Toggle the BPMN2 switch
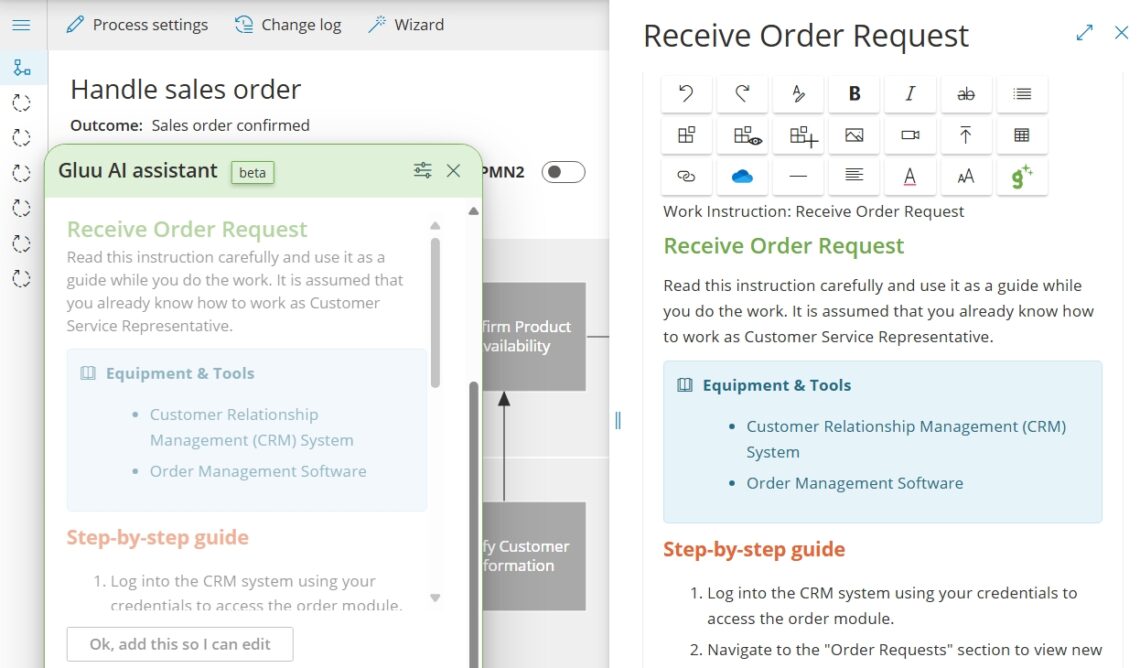1140x668 pixels. (x=563, y=172)
